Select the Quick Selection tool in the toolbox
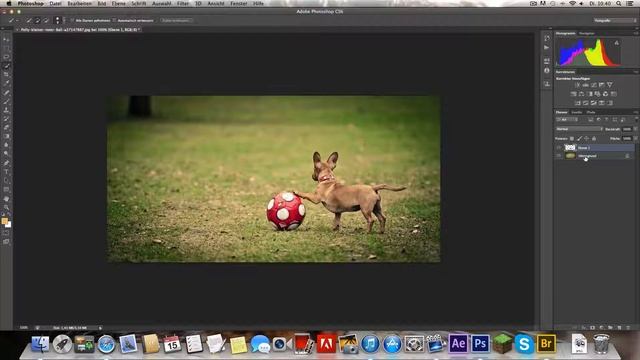 coord(7,66)
